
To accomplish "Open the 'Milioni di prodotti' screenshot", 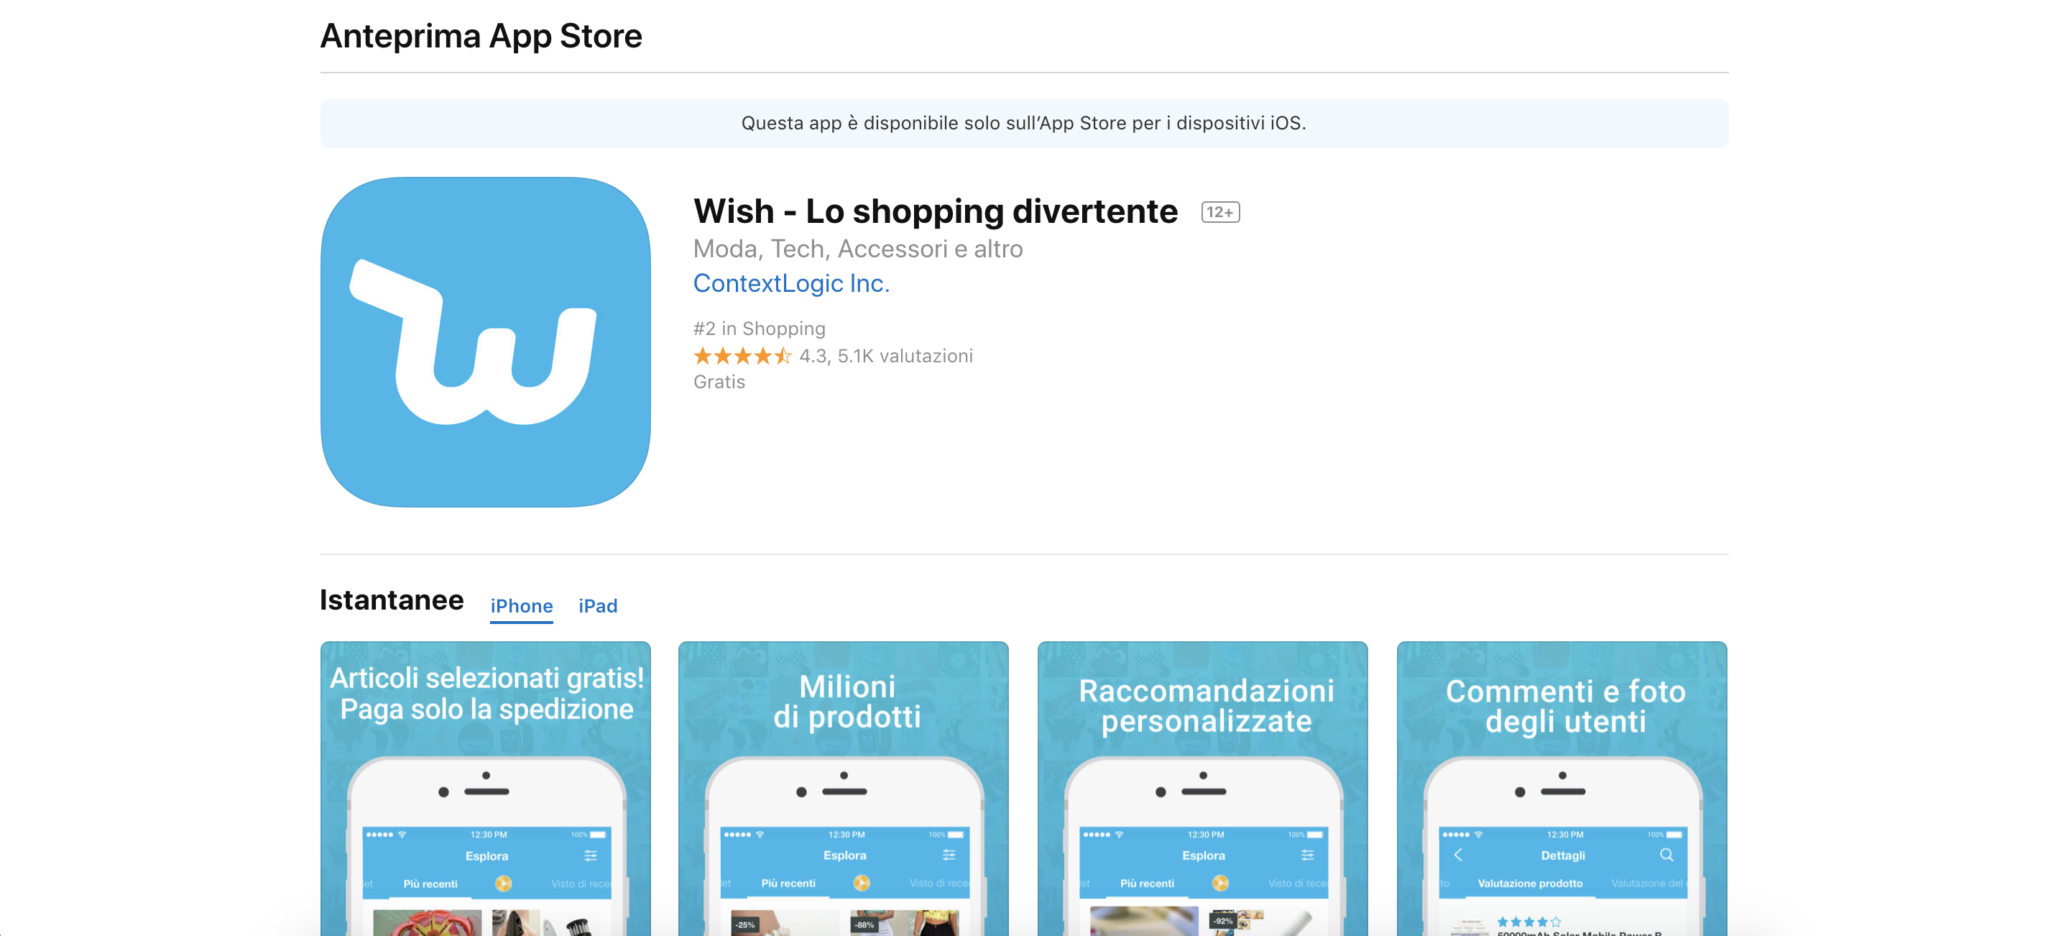I will click(x=843, y=788).
